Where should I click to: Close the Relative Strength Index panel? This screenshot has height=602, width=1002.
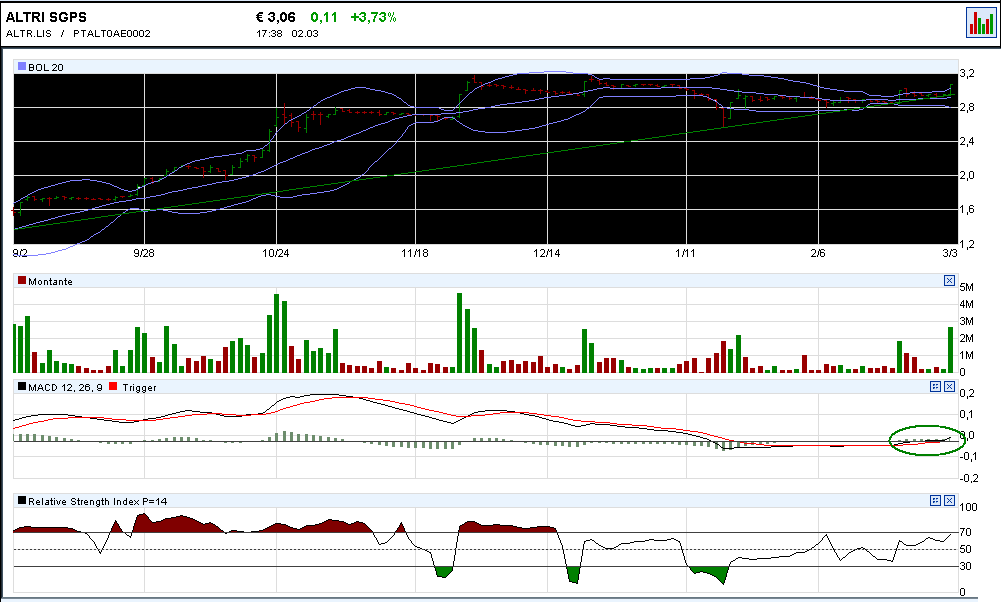pyautogui.click(x=949, y=498)
